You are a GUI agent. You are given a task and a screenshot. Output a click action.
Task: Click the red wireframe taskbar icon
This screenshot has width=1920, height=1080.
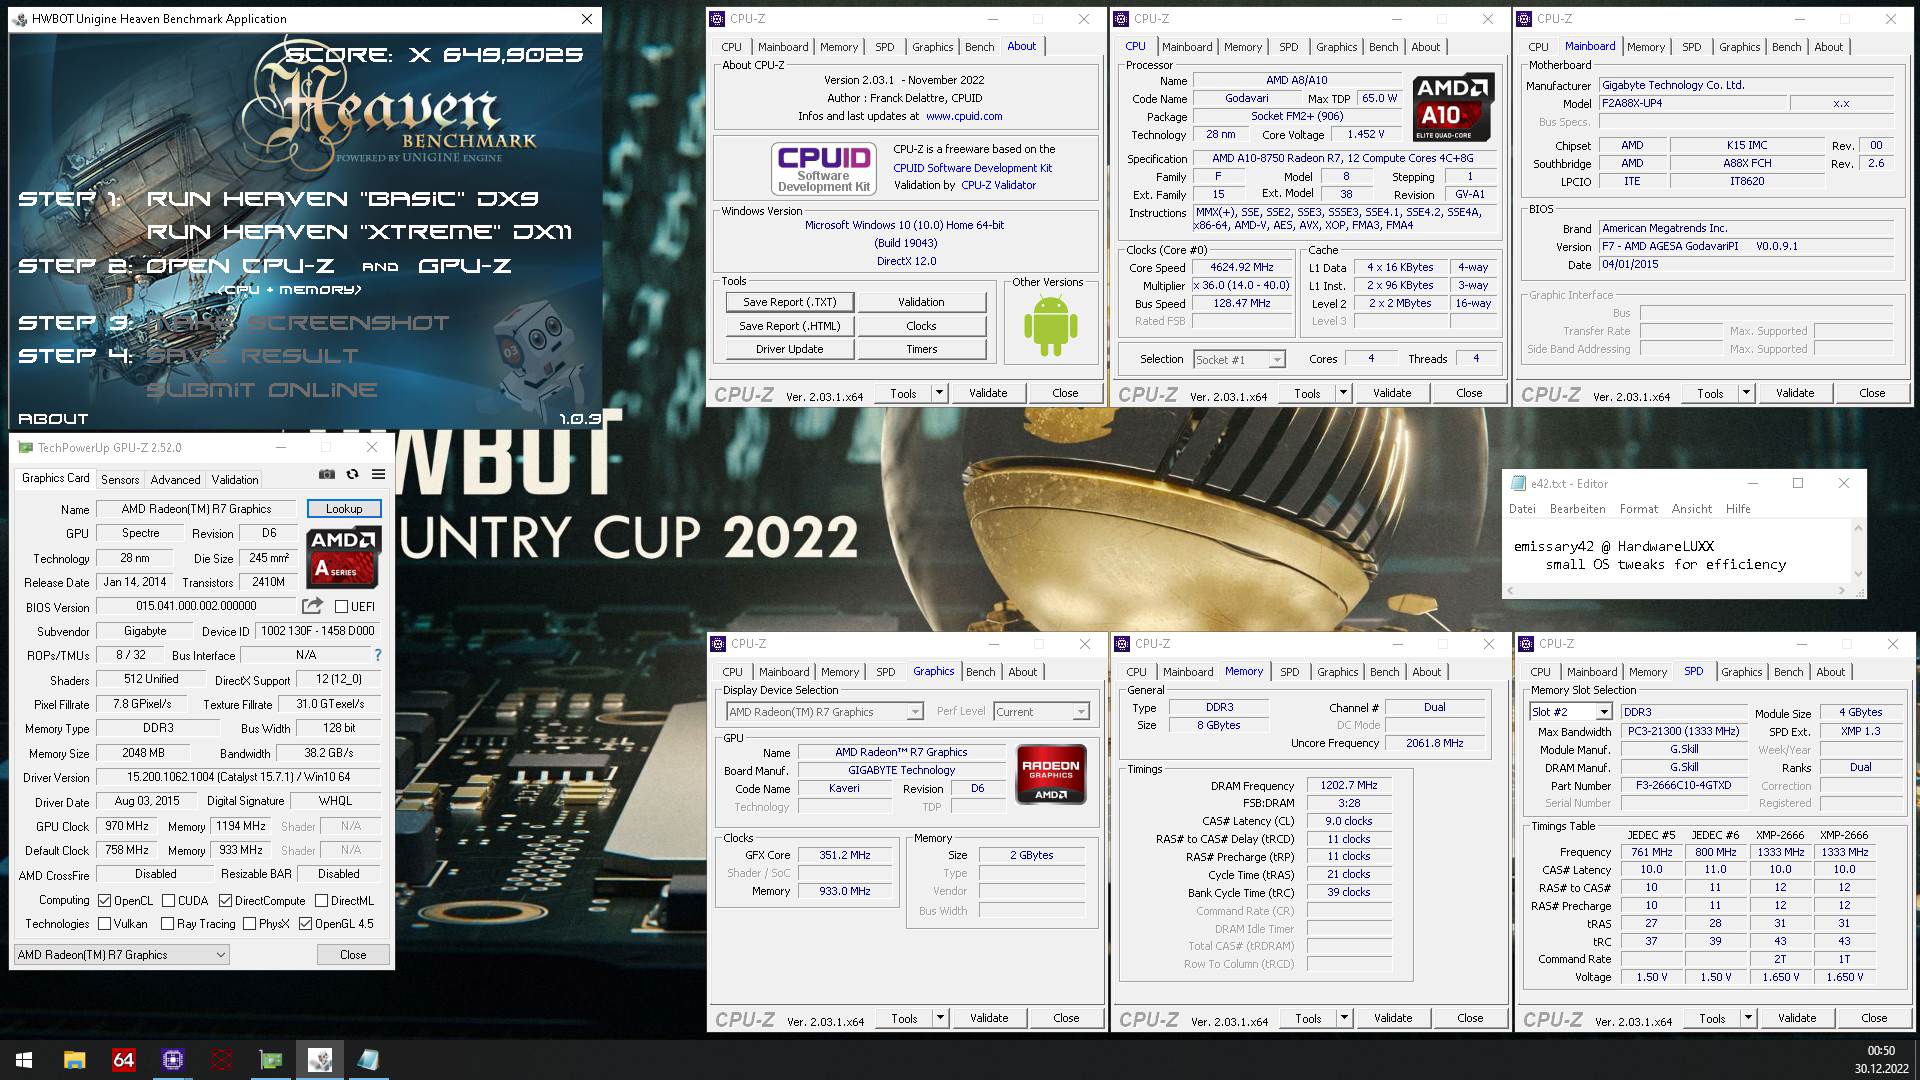point(221,1060)
